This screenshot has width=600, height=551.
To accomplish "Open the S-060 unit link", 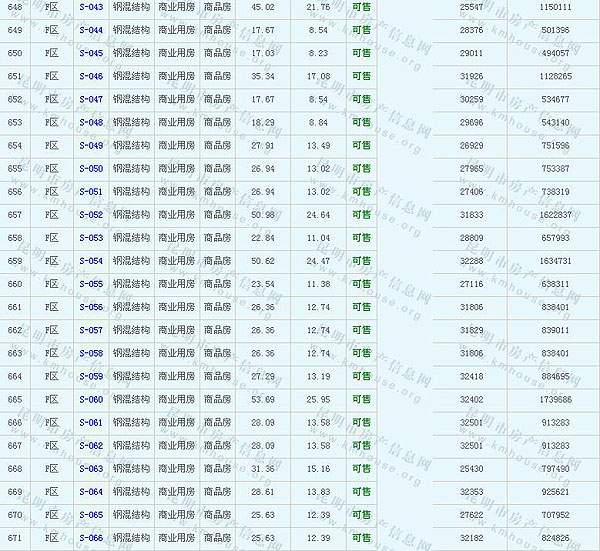I will point(91,400).
